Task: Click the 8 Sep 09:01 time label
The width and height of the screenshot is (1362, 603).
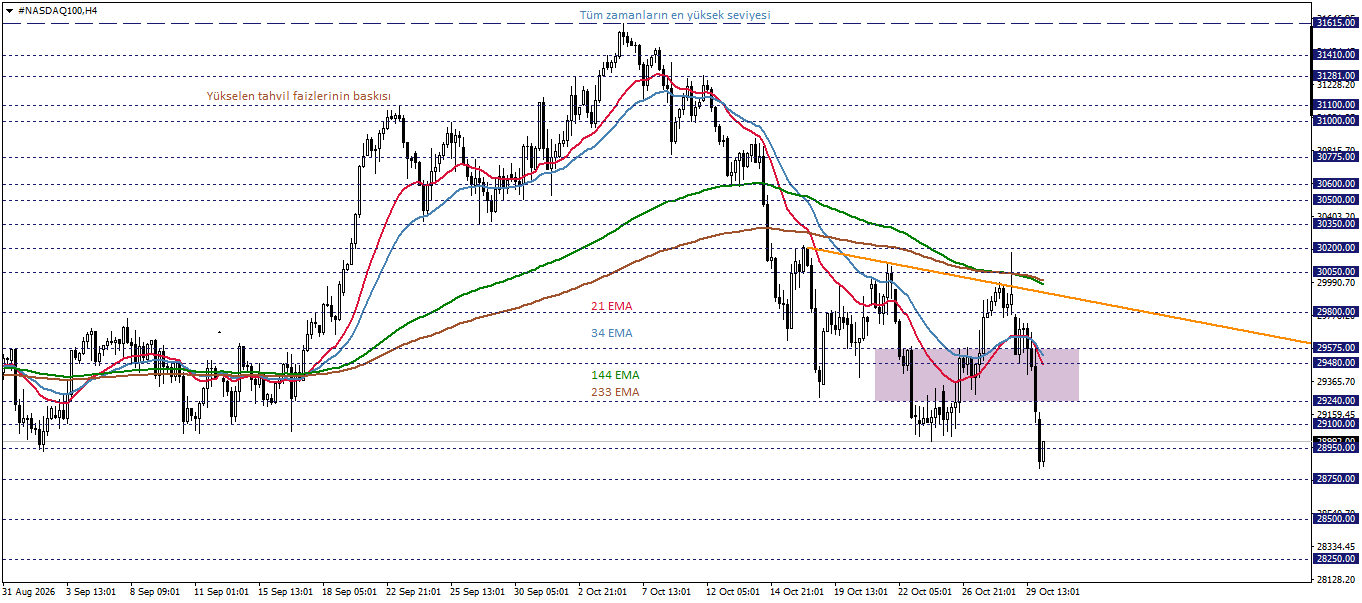Action: tap(155, 592)
